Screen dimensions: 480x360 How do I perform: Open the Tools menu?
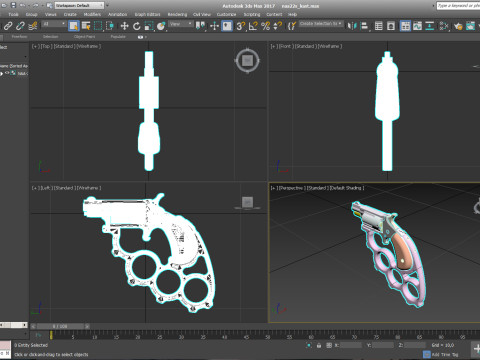13,14
